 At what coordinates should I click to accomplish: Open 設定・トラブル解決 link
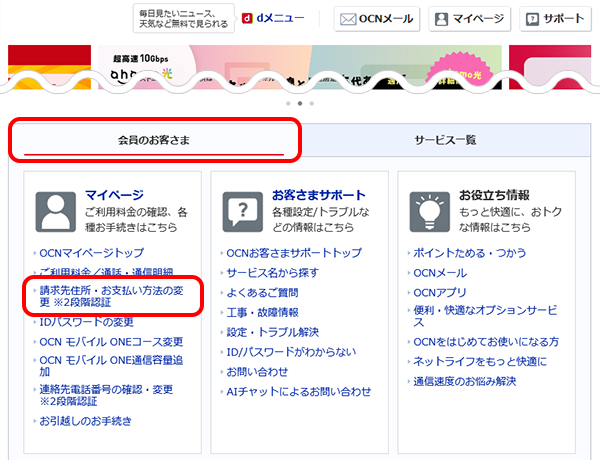click(272, 332)
